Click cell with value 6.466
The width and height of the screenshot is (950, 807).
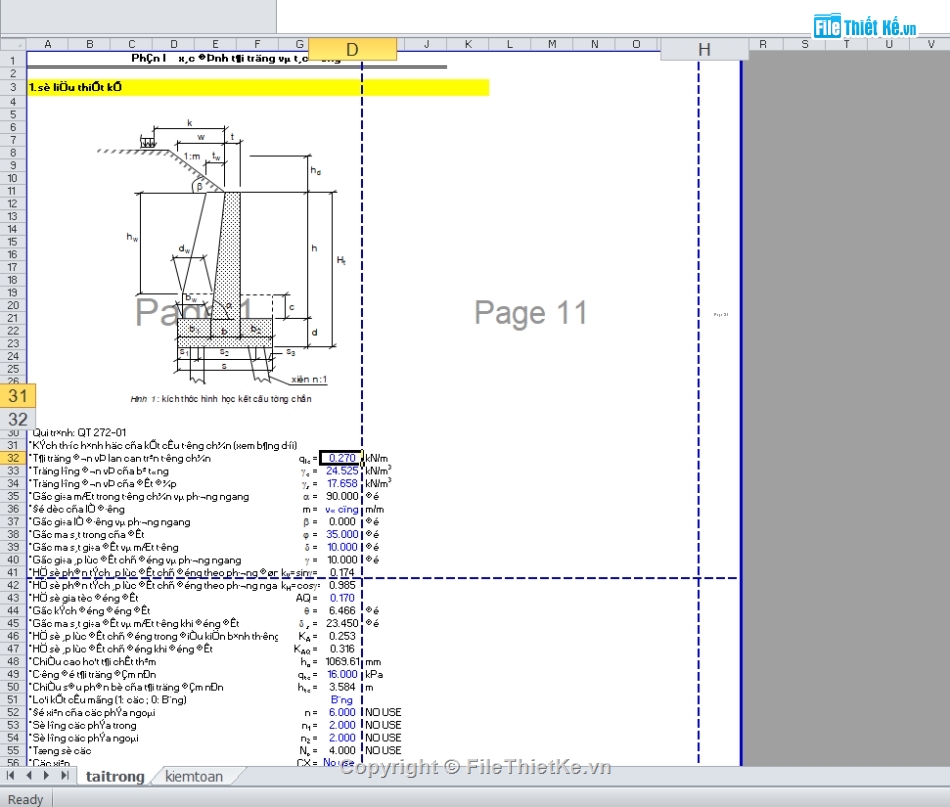340,611
